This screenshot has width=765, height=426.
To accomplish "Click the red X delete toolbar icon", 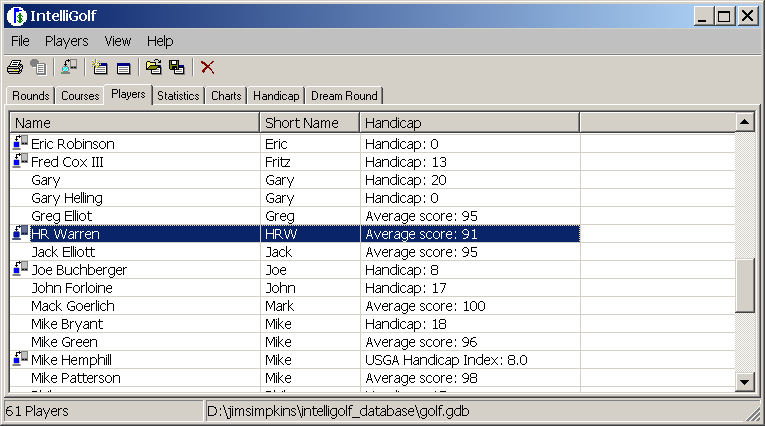I will (208, 67).
